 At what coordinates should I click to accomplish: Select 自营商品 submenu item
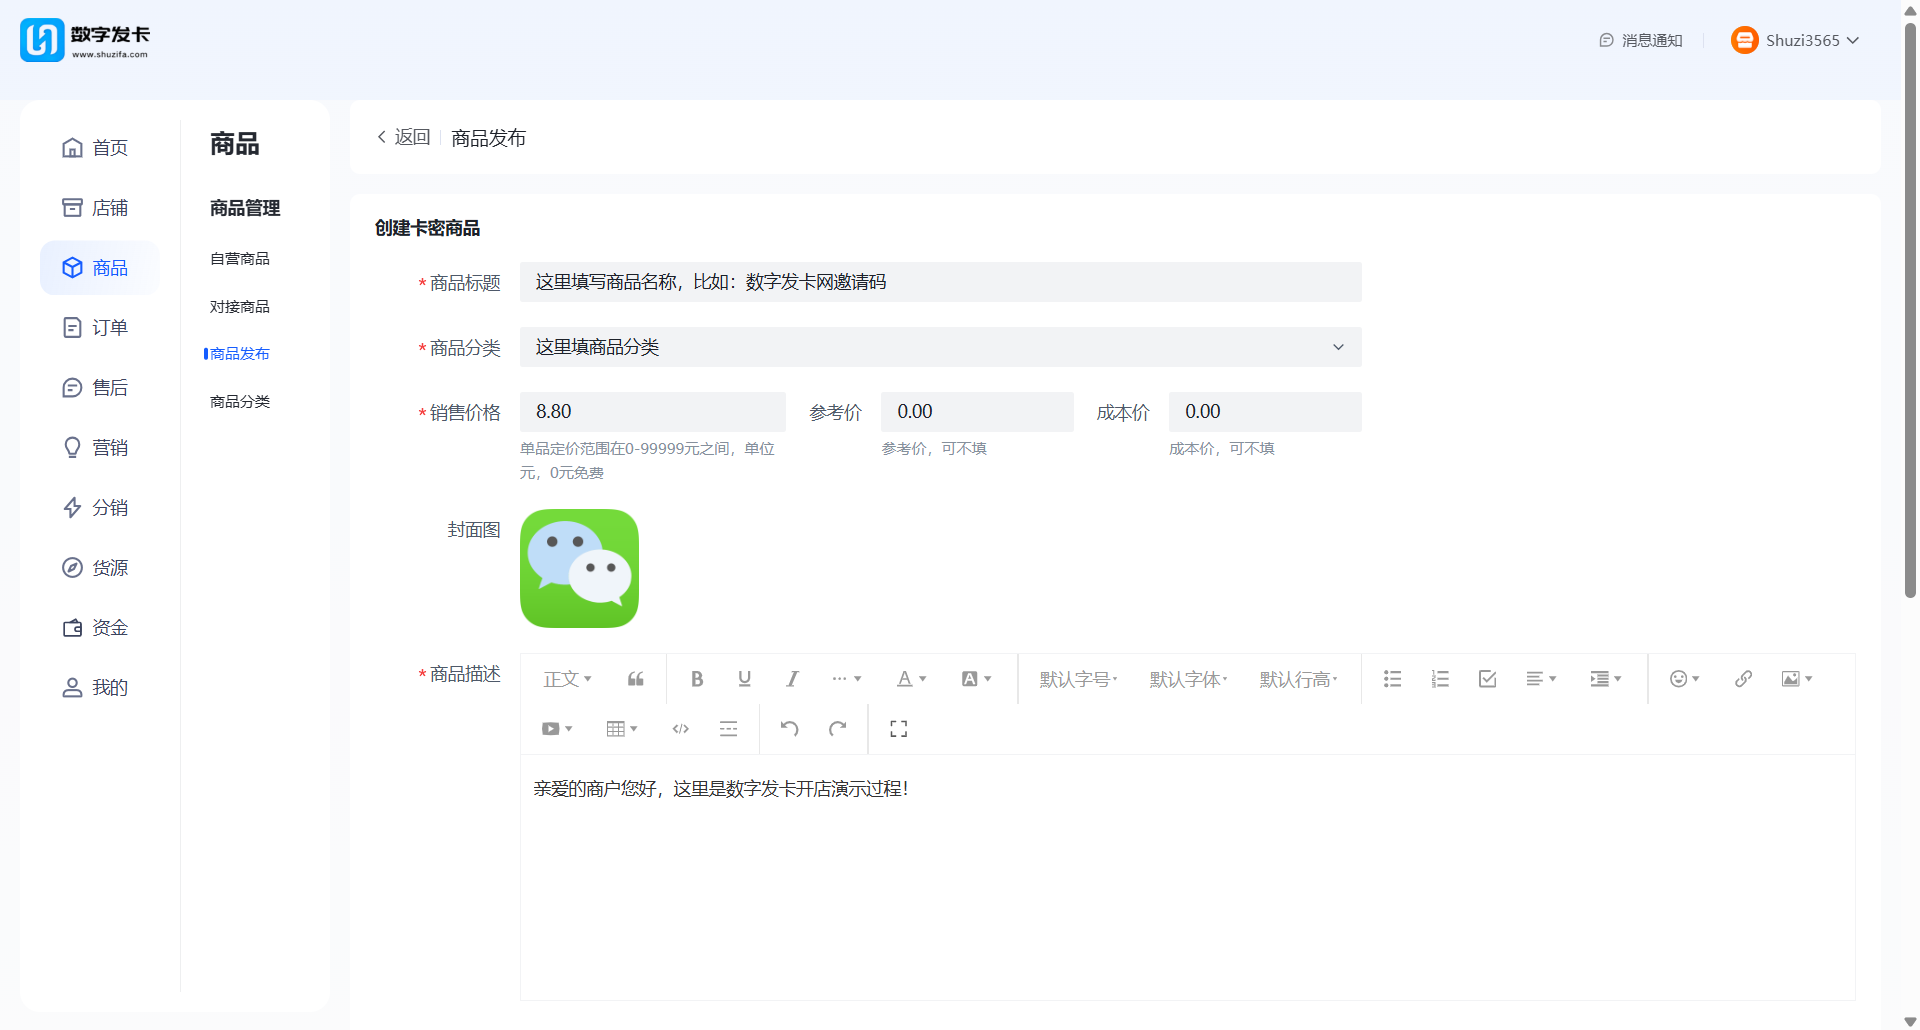point(240,259)
